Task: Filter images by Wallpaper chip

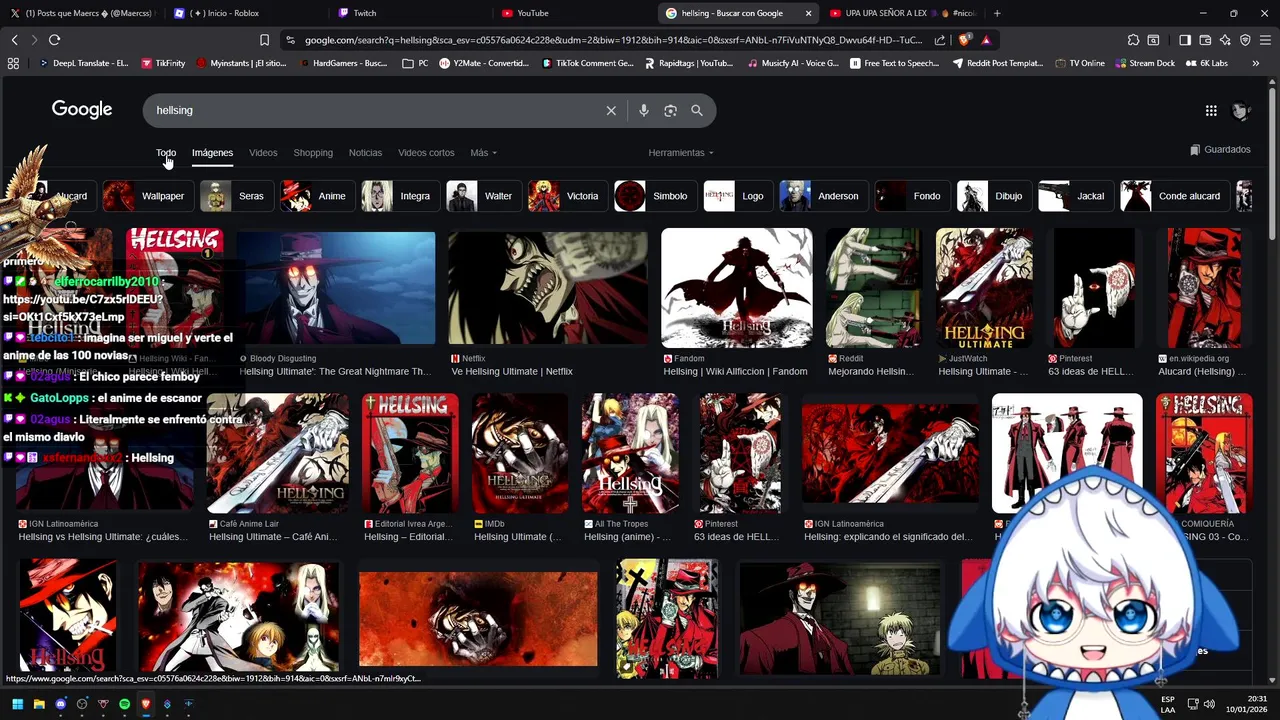Action: click(147, 196)
